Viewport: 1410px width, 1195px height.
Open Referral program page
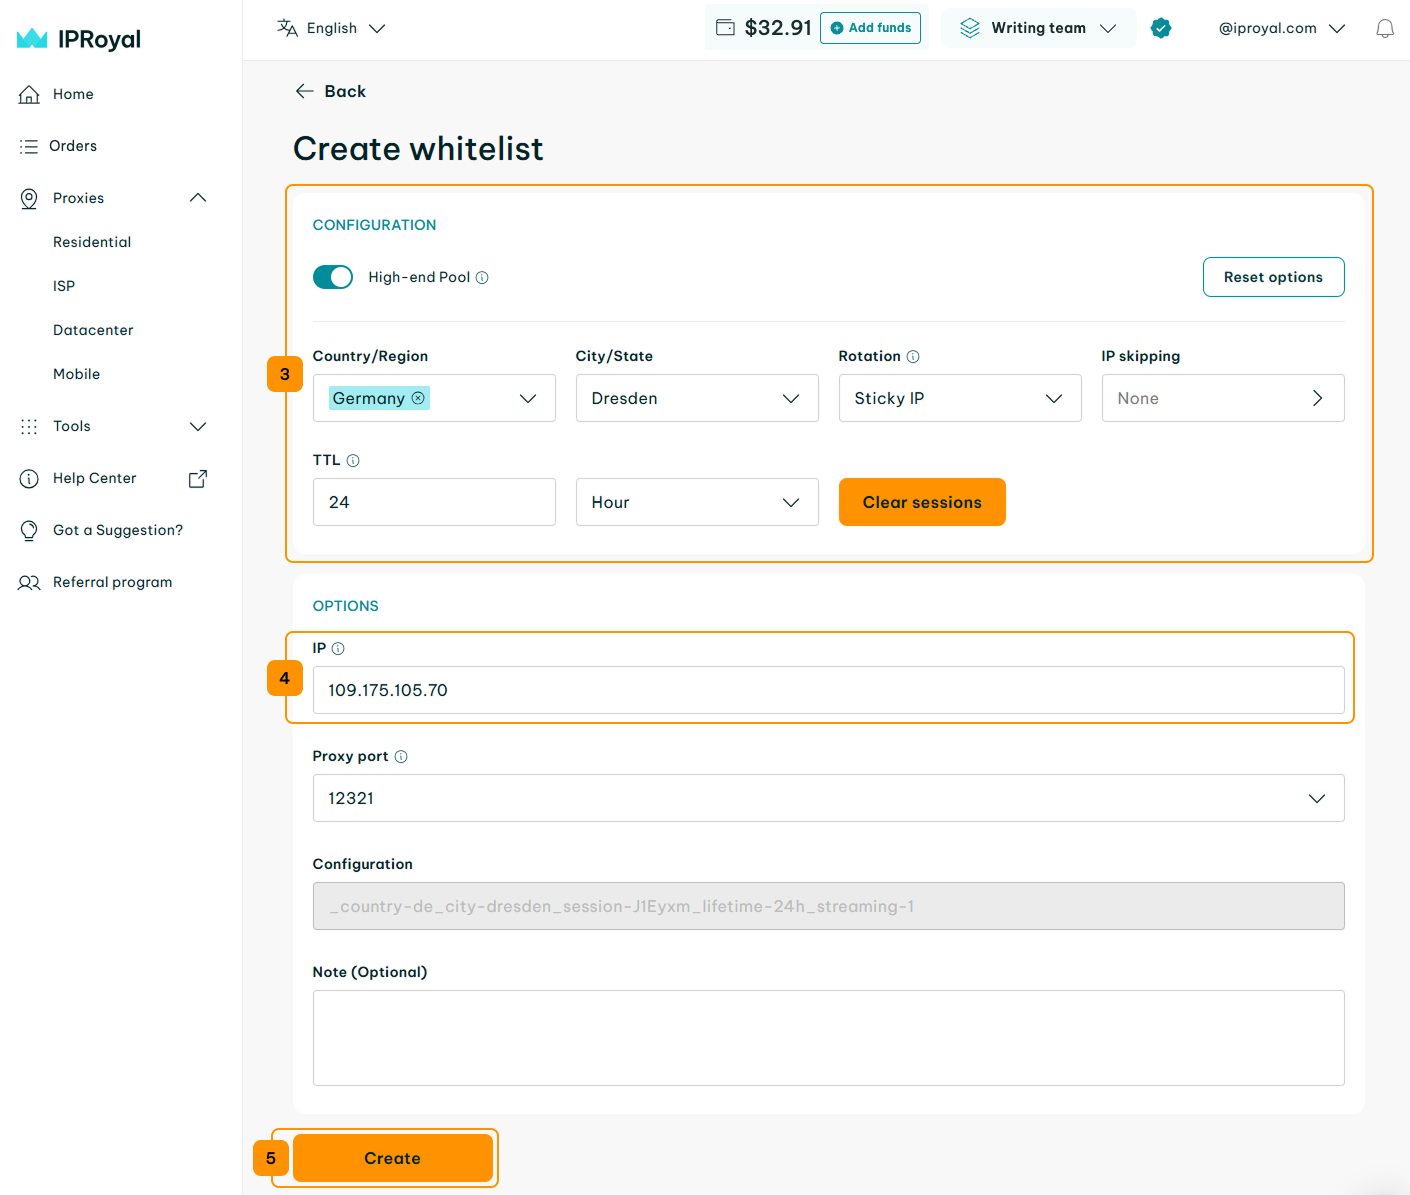click(x=113, y=582)
